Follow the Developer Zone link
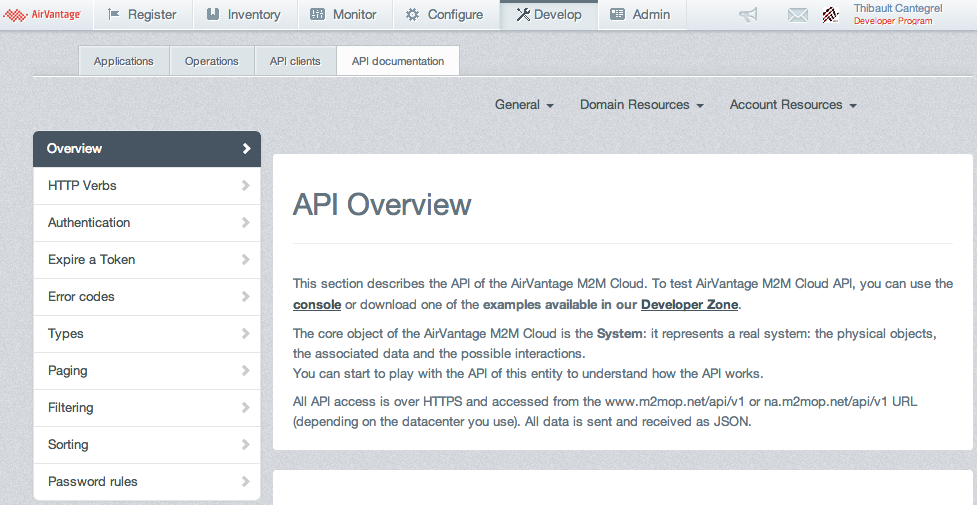The height and width of the screenshot is (505, 977). [689, 305]
